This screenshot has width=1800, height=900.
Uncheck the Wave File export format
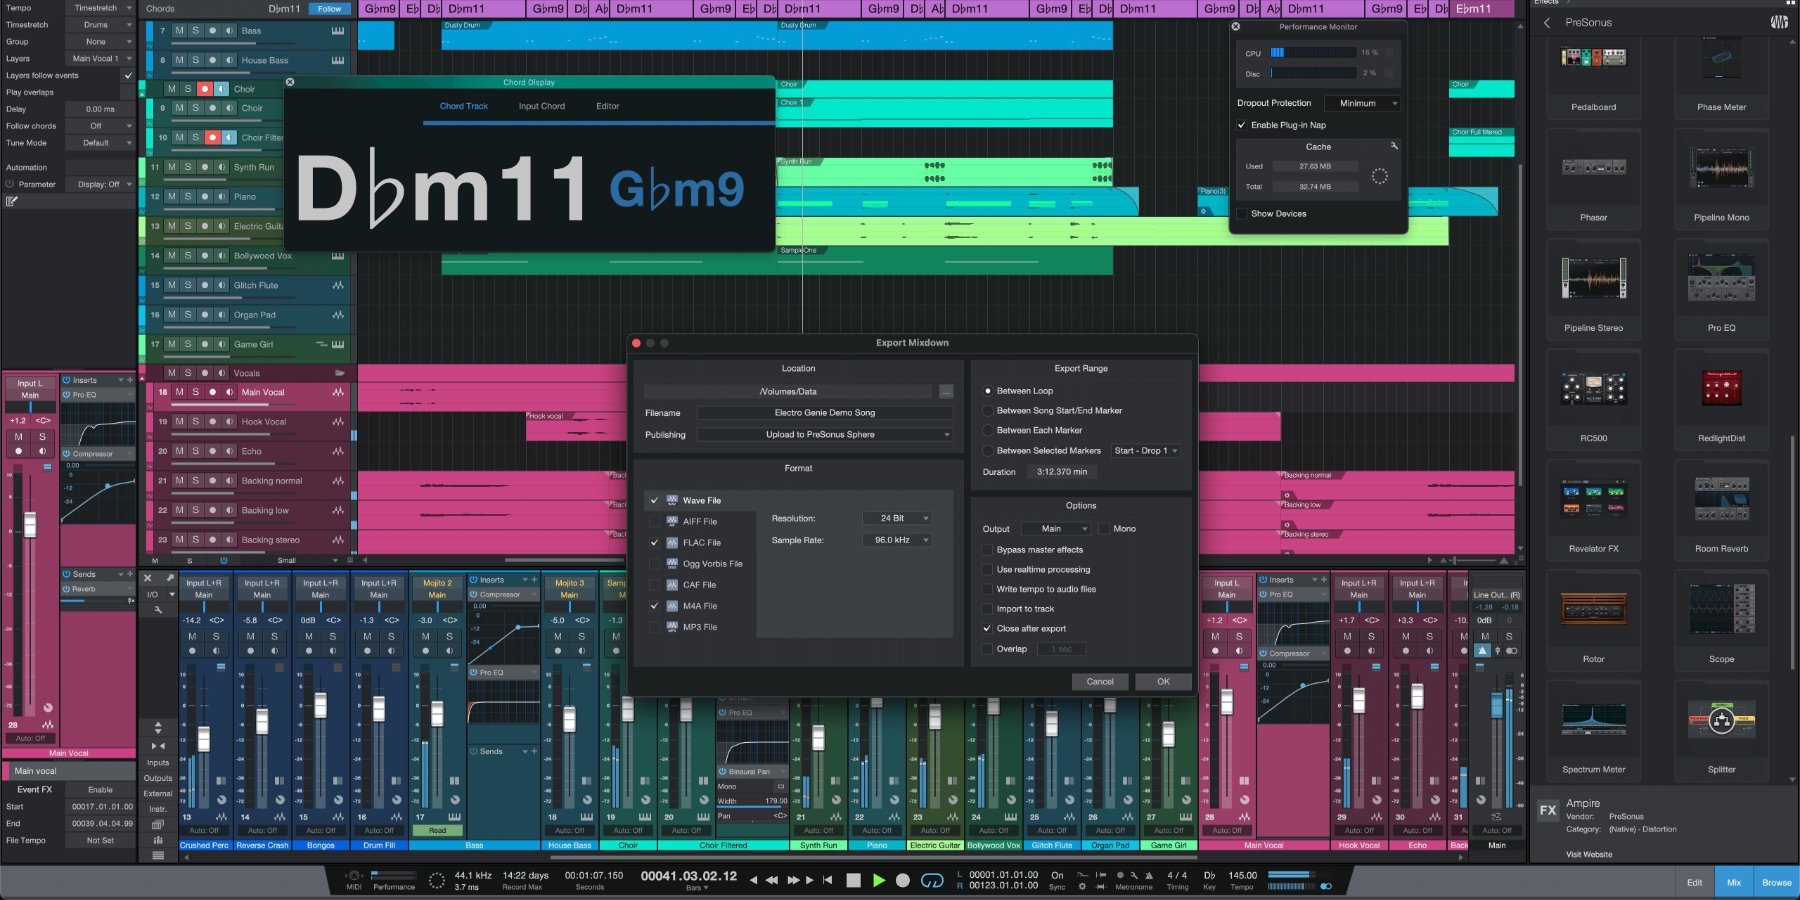[x=656, y=500]
